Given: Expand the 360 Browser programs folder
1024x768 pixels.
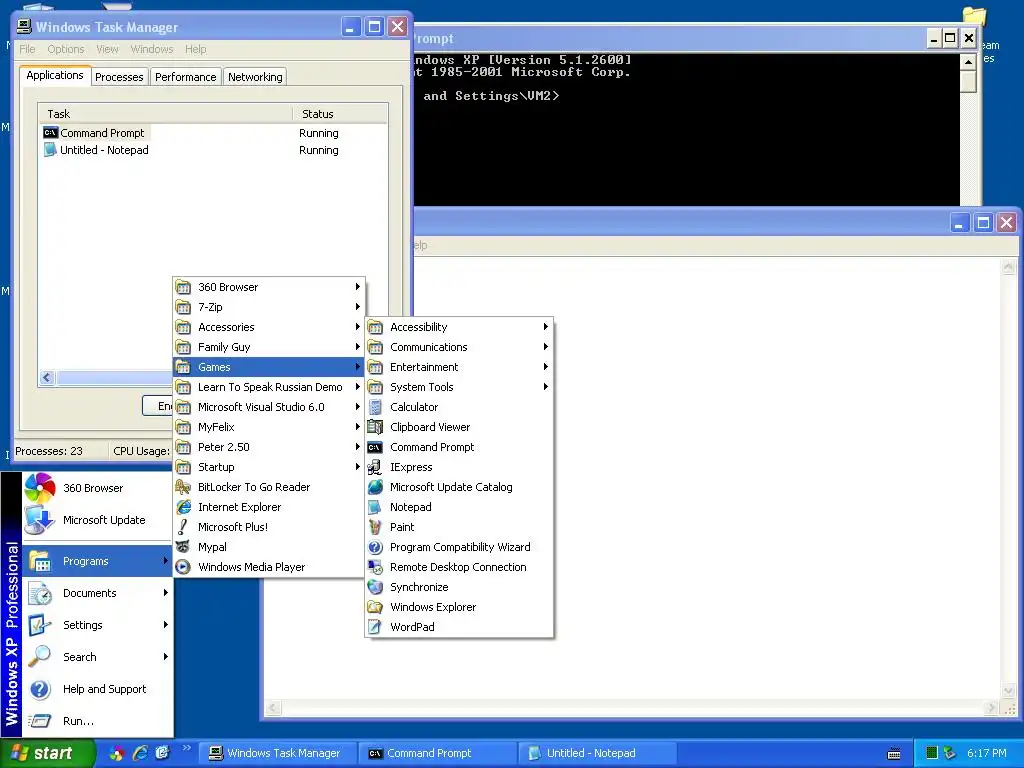Looking at the screenshot, I should pyautogui.click(x=268, y=287).
